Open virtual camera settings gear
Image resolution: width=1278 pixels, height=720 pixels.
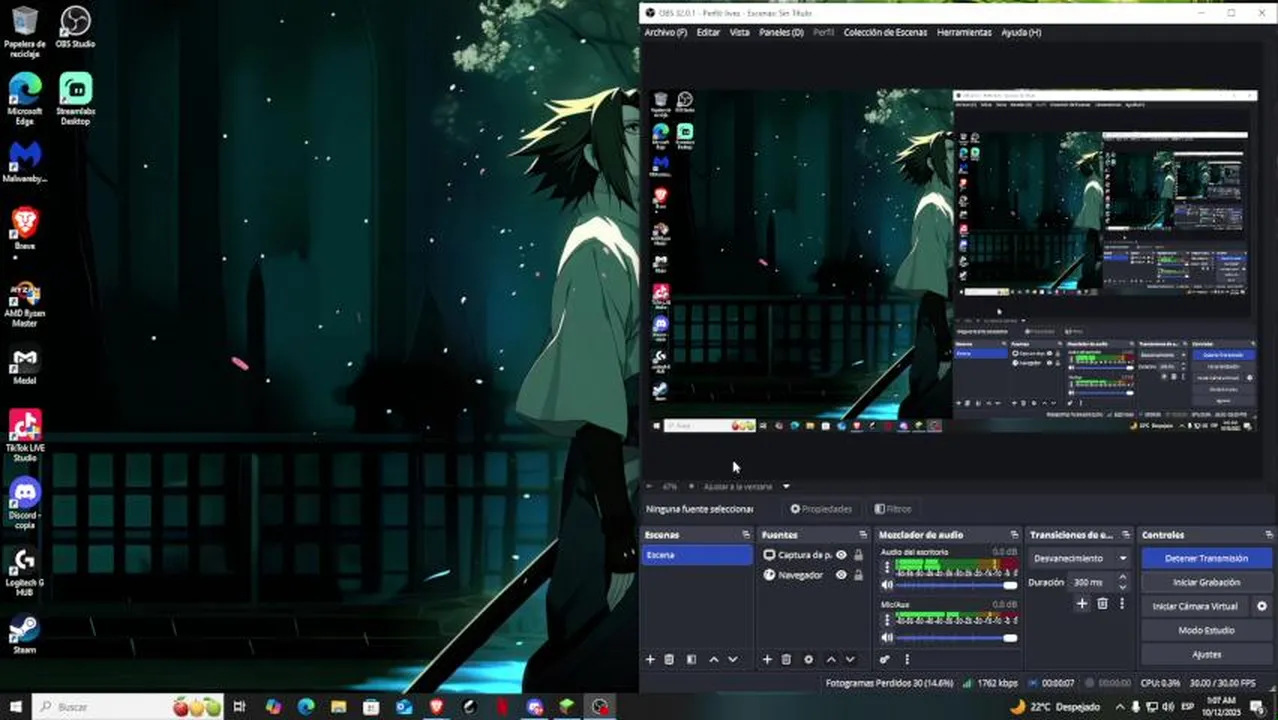pos(1262,606)
